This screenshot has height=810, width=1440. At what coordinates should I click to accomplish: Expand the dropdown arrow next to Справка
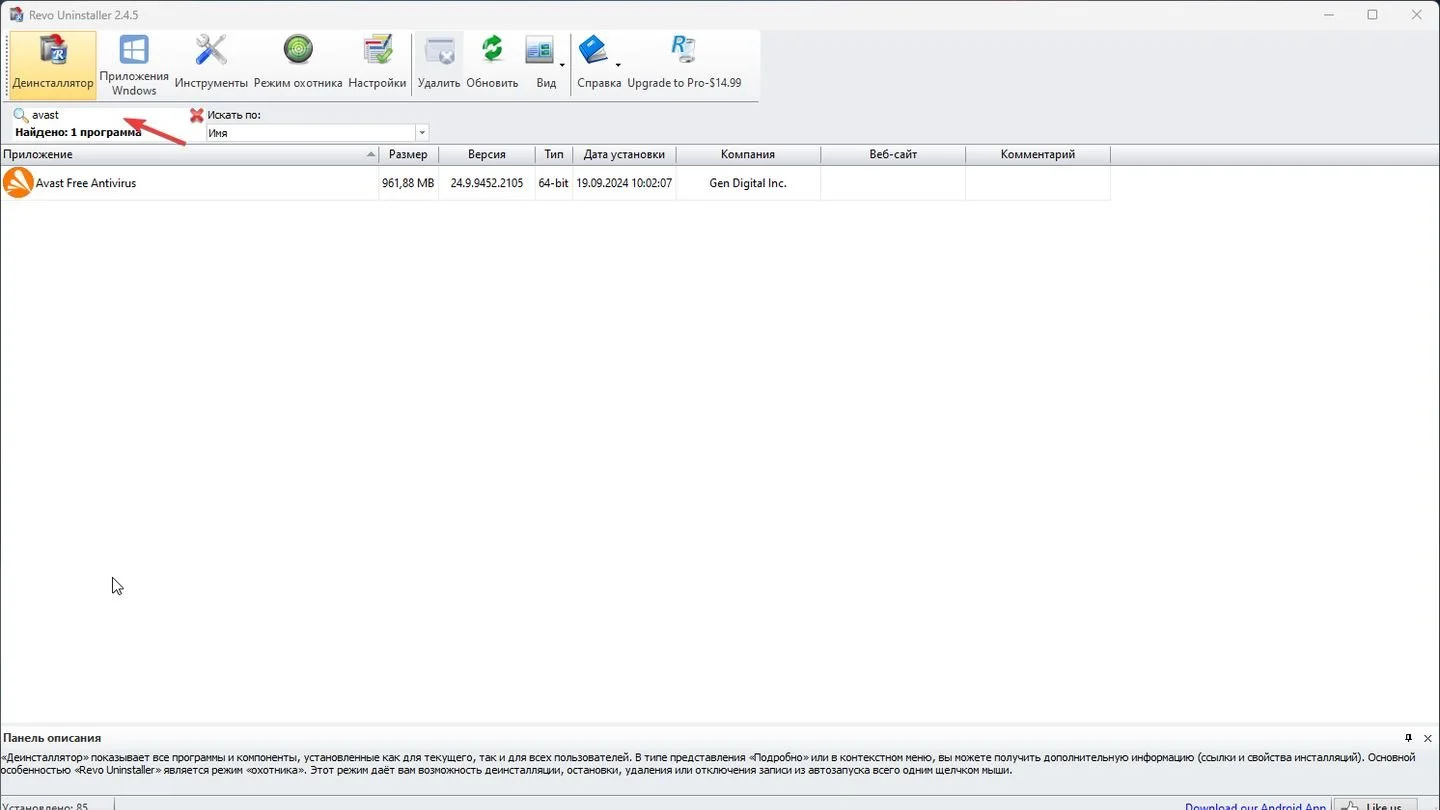[x=618, y=66]
